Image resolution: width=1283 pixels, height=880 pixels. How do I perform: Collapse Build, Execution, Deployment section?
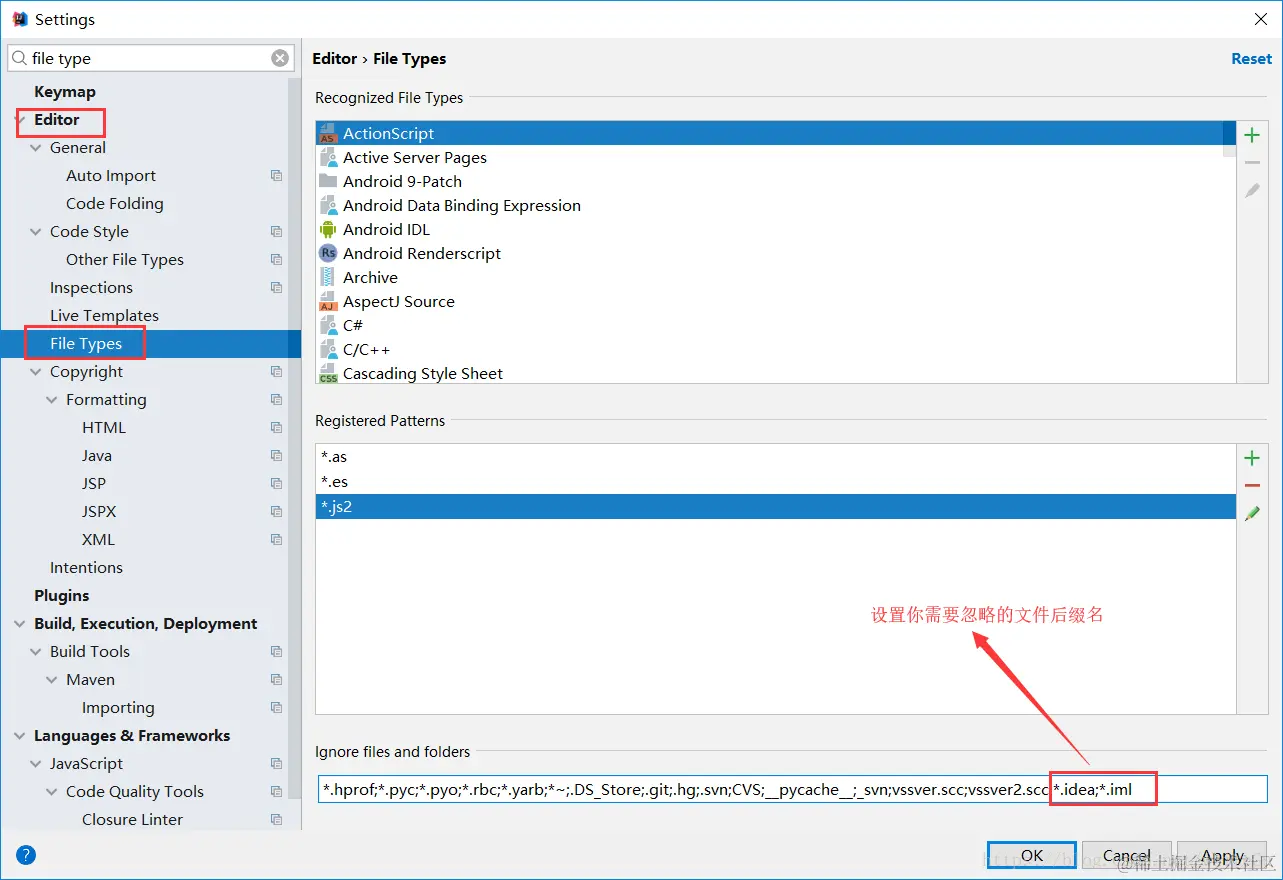(20, 624)
